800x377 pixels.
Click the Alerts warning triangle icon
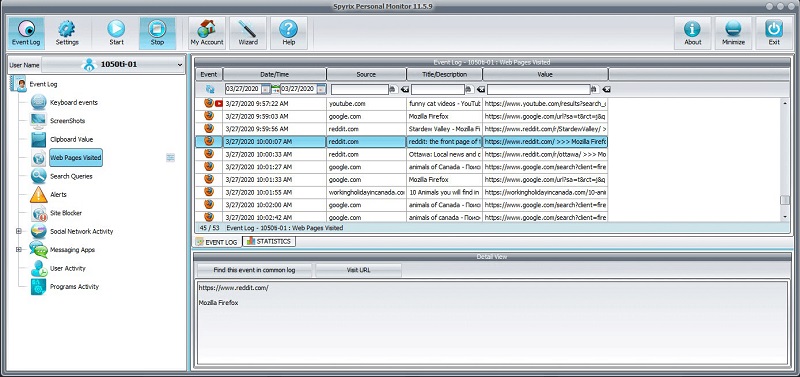pos(38,194)
